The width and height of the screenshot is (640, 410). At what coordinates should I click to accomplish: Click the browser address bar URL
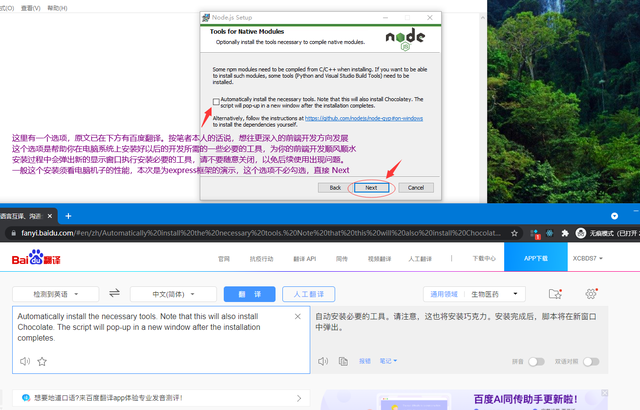(260, 233)
